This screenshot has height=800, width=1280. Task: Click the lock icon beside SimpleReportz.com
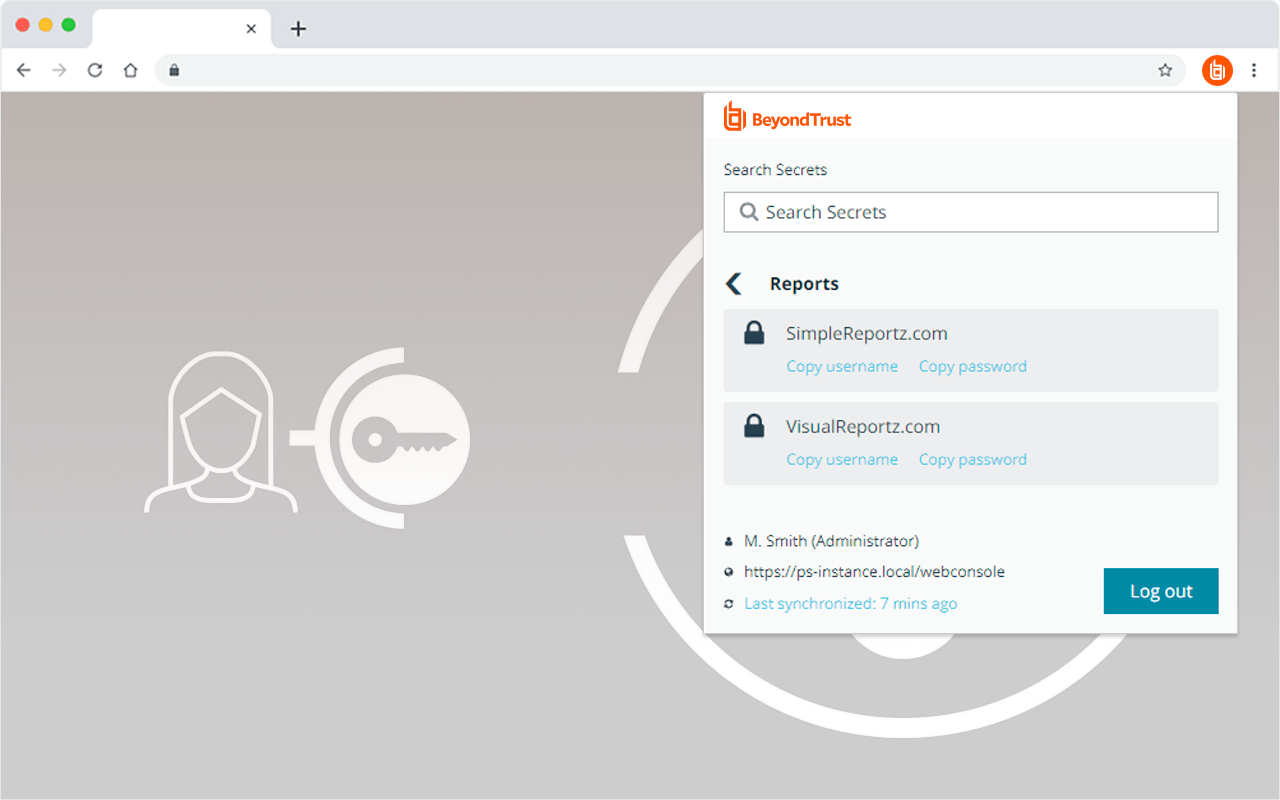(x=756, y=333)
